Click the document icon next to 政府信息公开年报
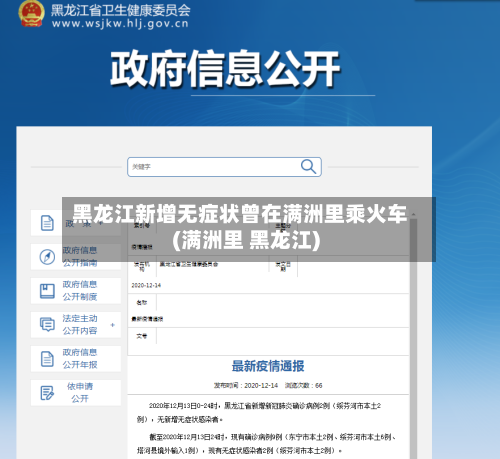This screenshot has width=500, height=459. click(x=47, y=359)
